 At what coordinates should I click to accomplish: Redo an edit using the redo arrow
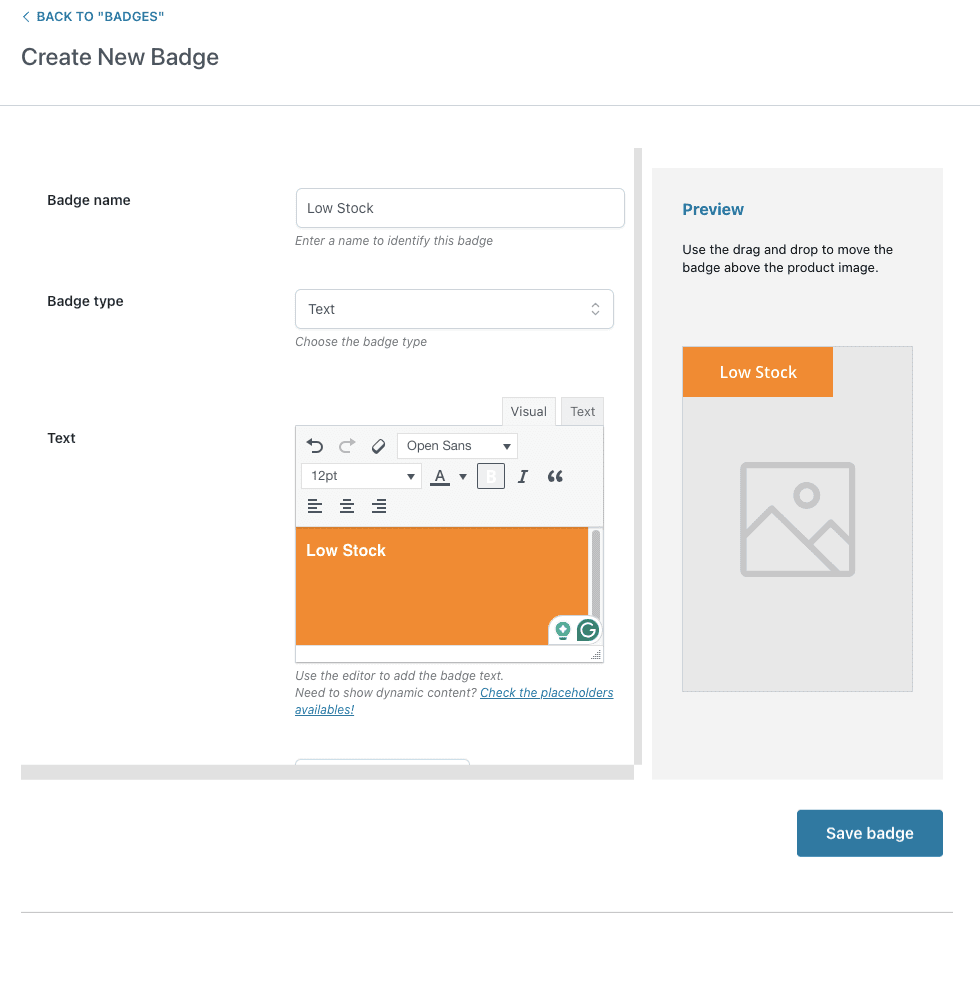[347, 445]
